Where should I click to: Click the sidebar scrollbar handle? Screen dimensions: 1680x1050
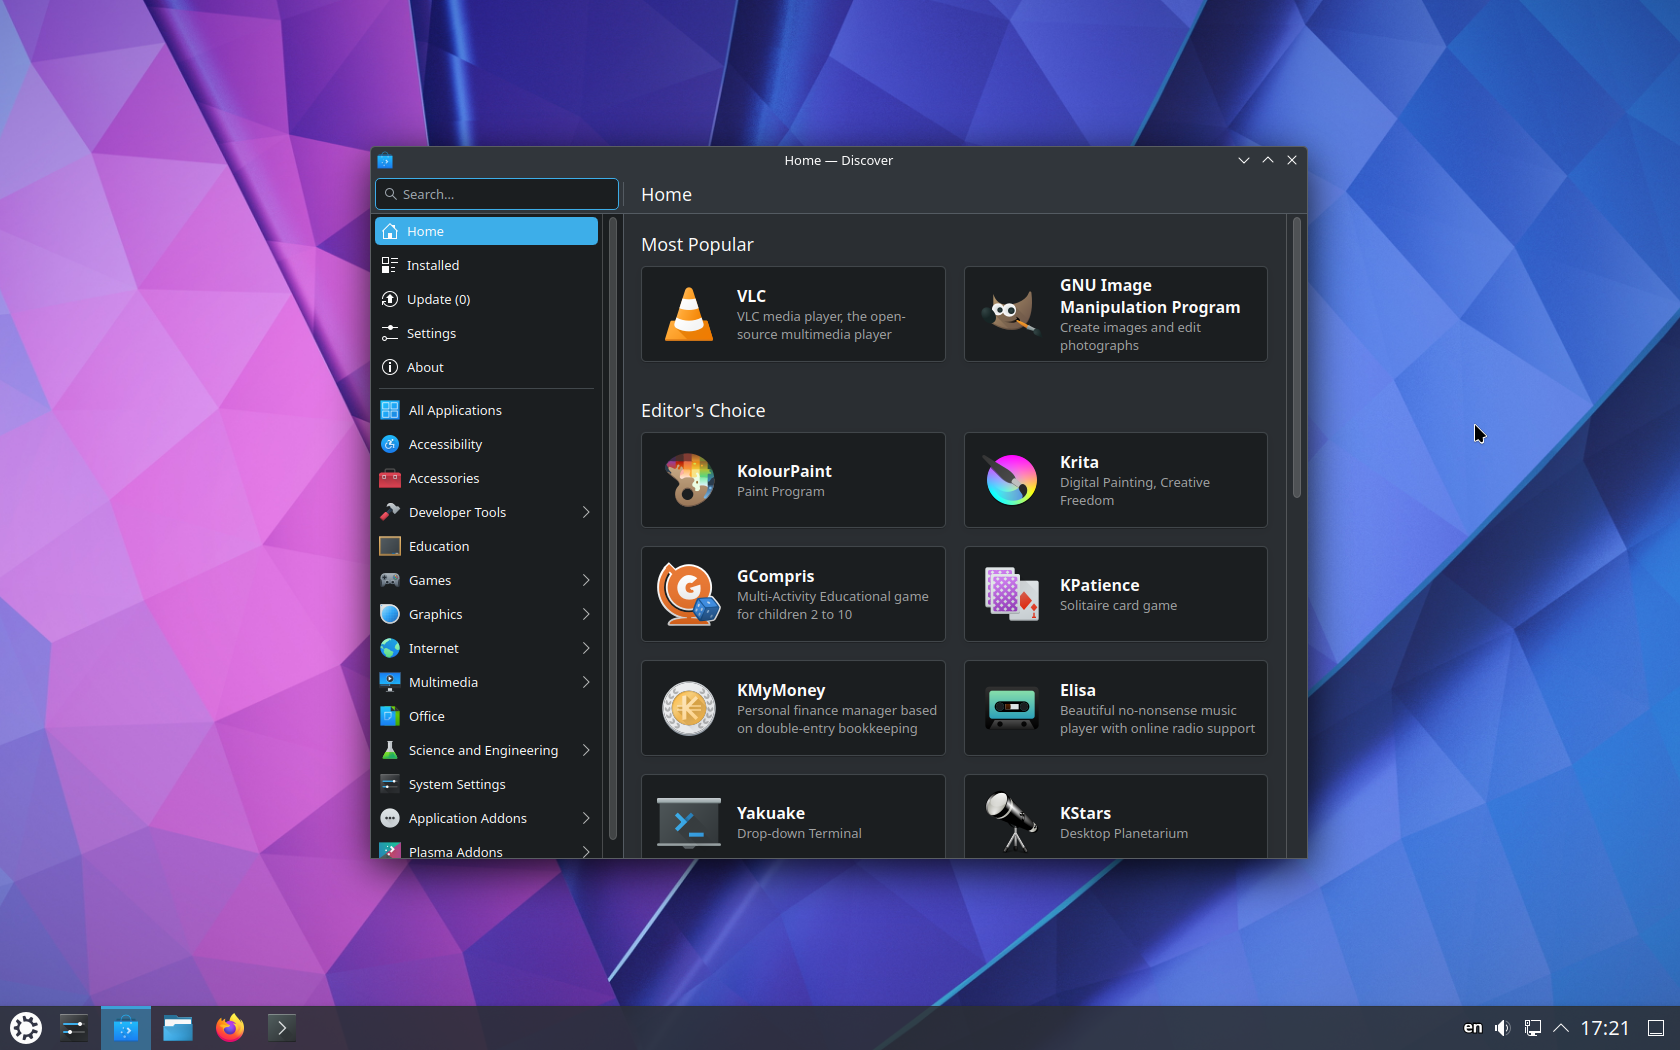click(x=612, y=529)
